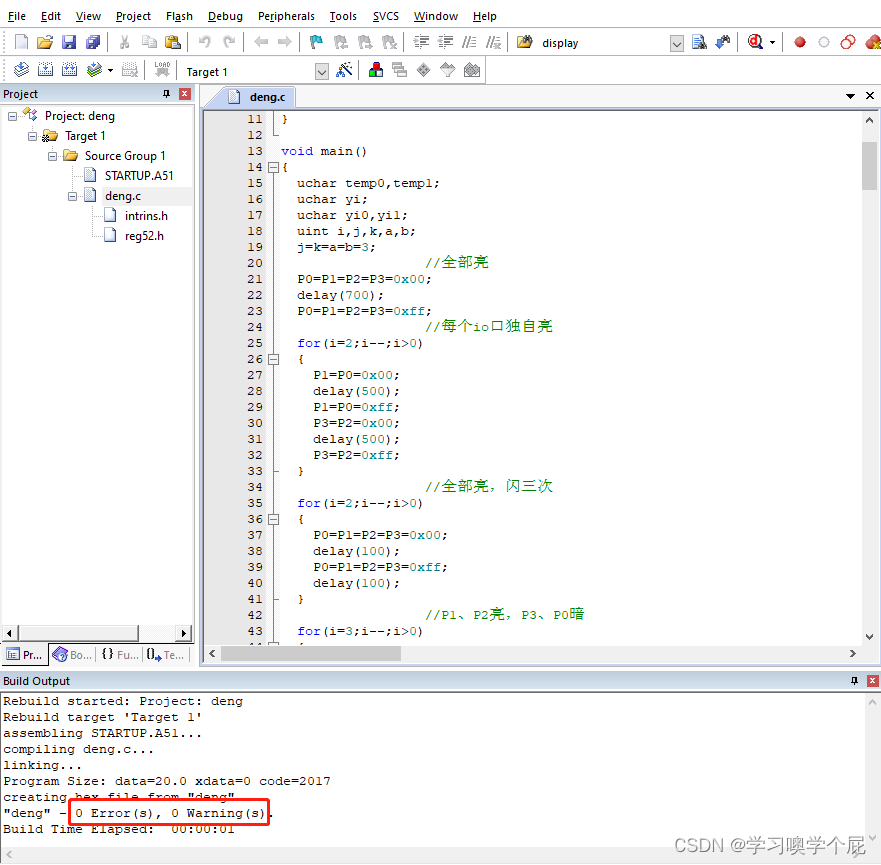Fold the for block at line 36

coord(274,520)
